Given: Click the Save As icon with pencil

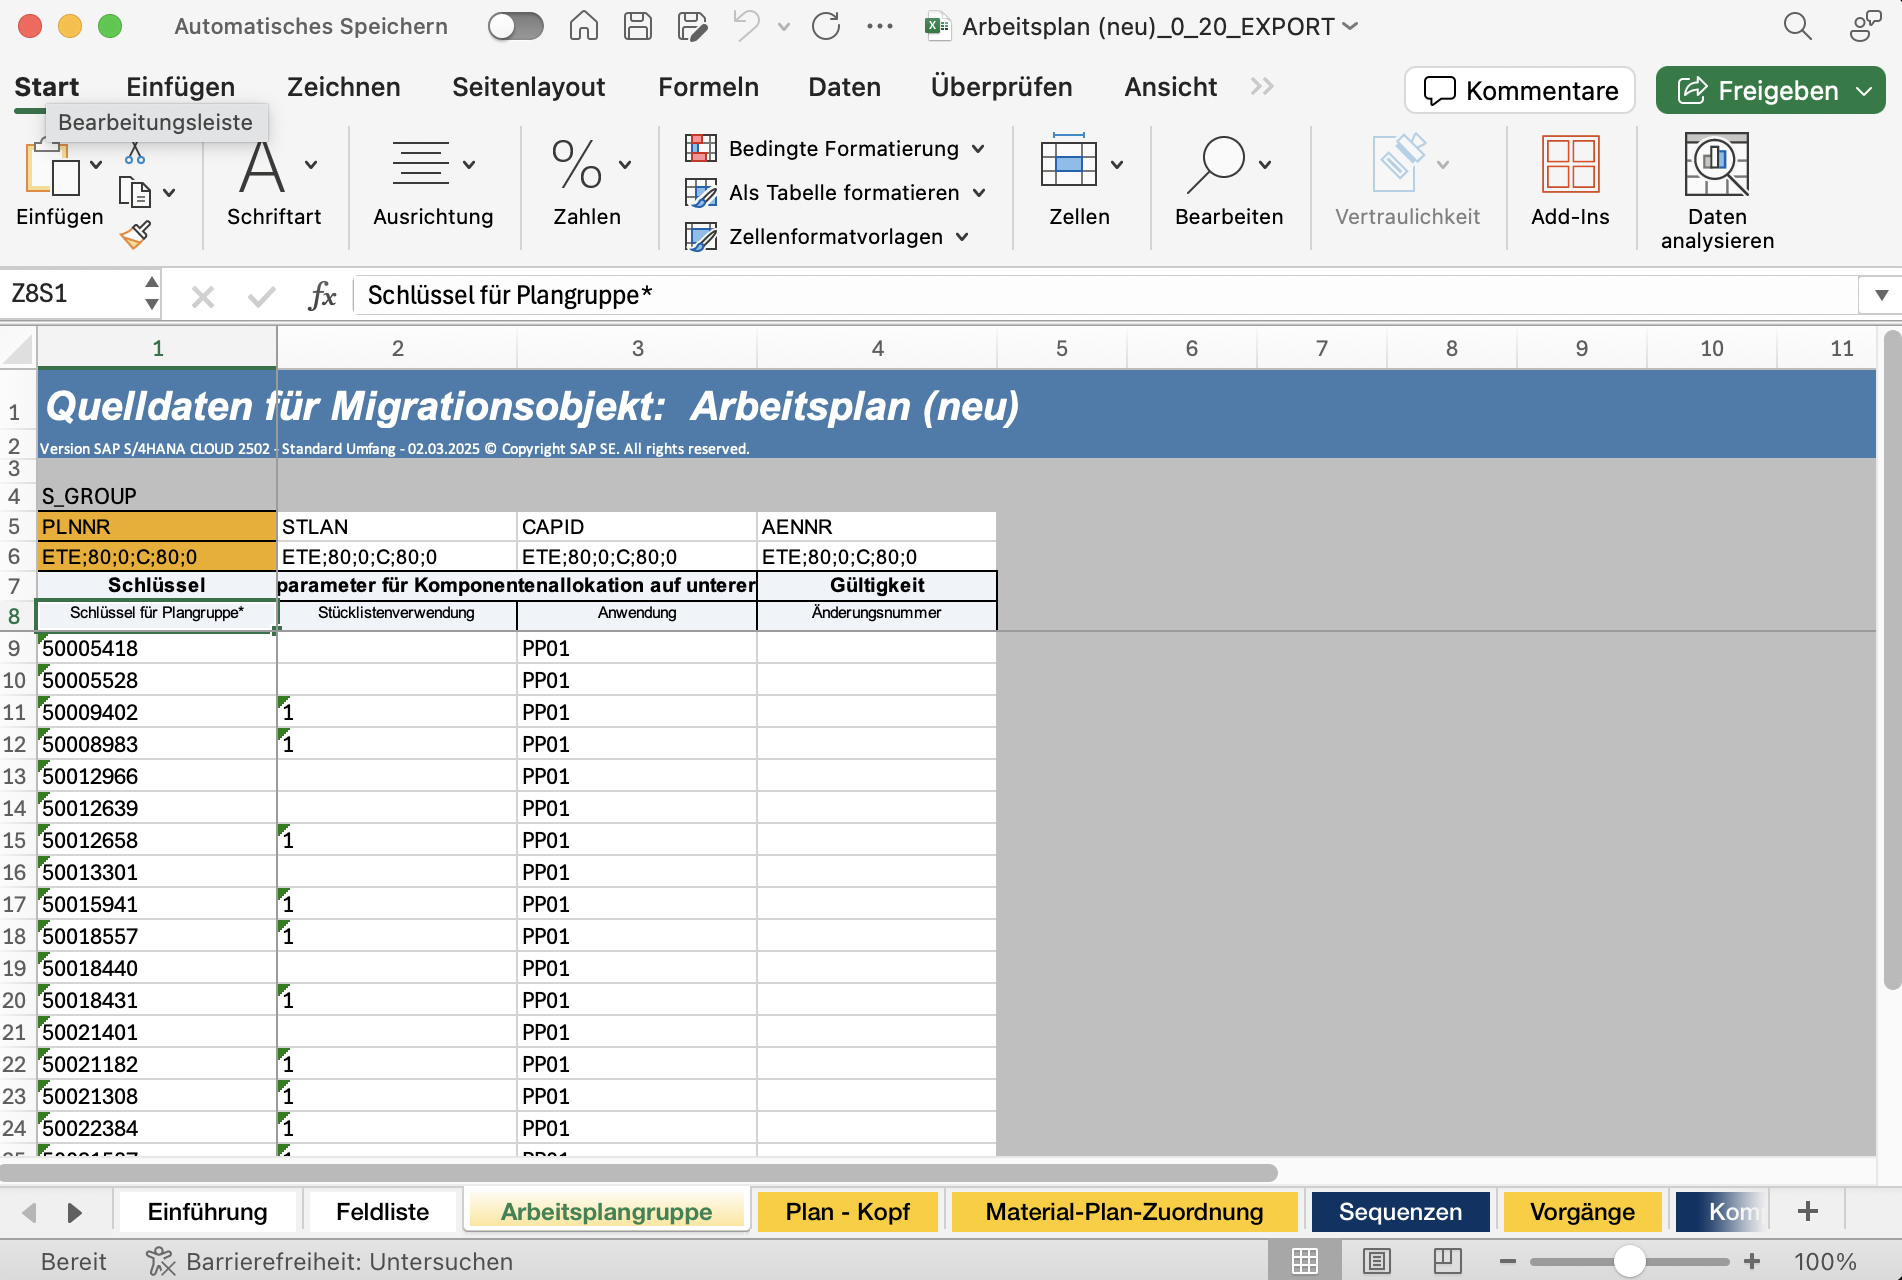Looking at the screenshot, I should click(x=692, y=26).
